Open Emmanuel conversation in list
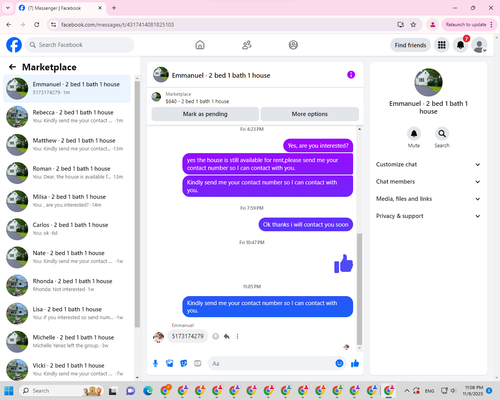500x400 pixels. 67,88
